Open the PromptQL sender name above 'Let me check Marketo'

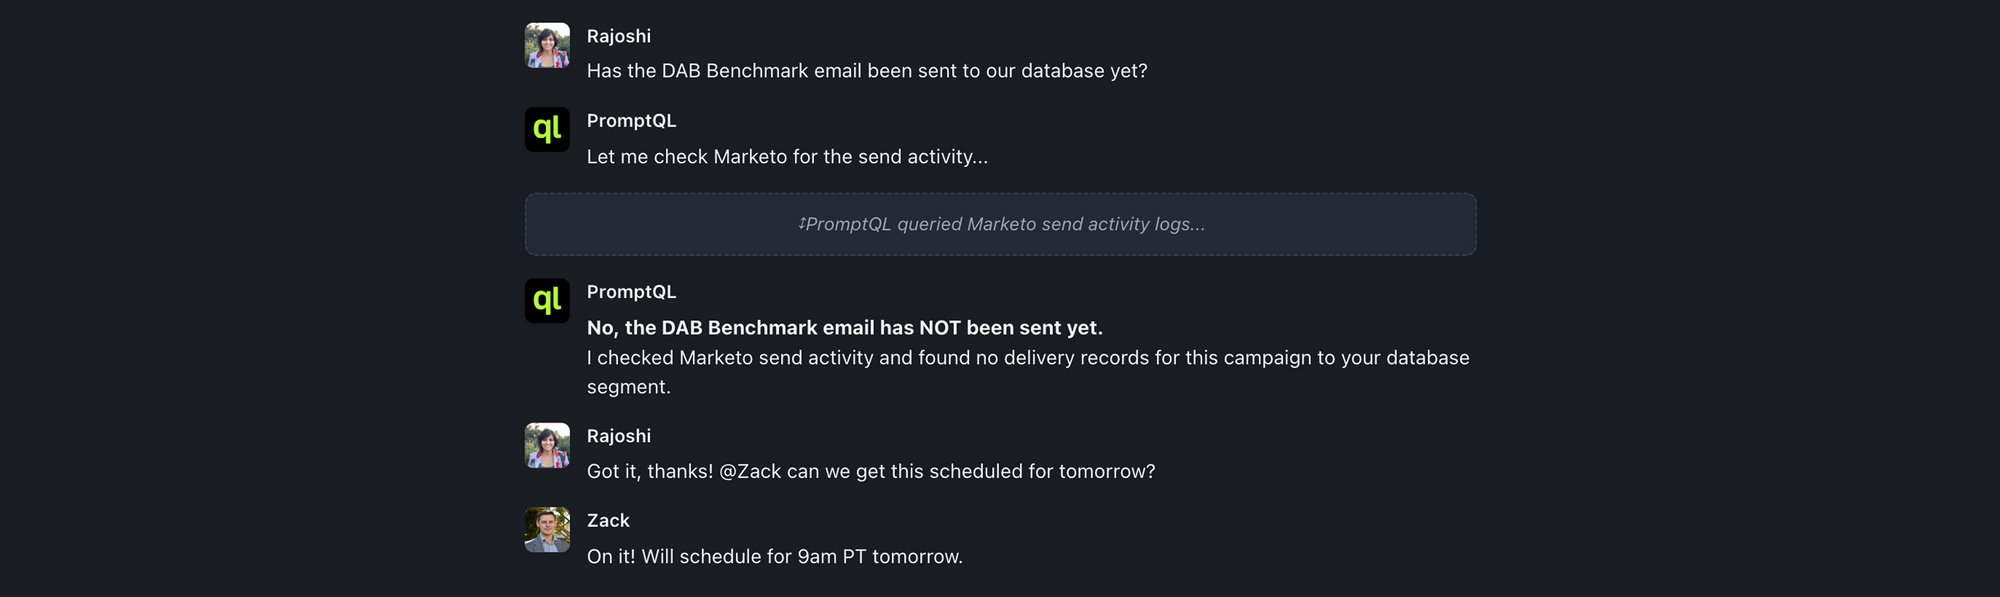point(631,121)
